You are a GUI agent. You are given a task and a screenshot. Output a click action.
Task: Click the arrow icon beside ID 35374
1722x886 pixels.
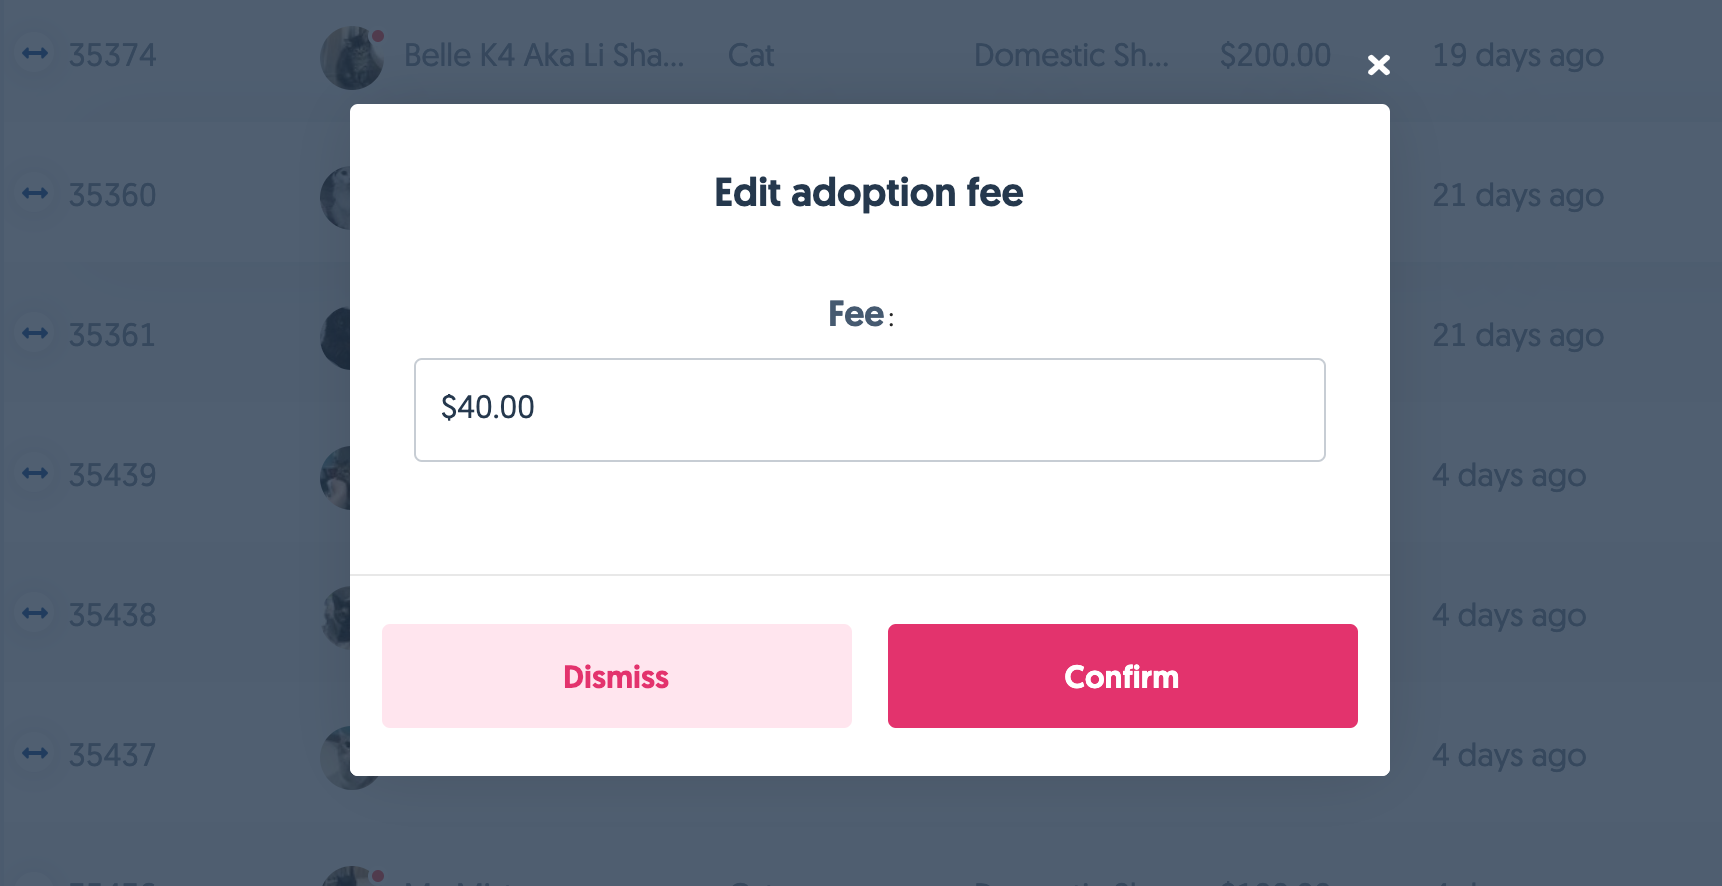tap(36, 54)
